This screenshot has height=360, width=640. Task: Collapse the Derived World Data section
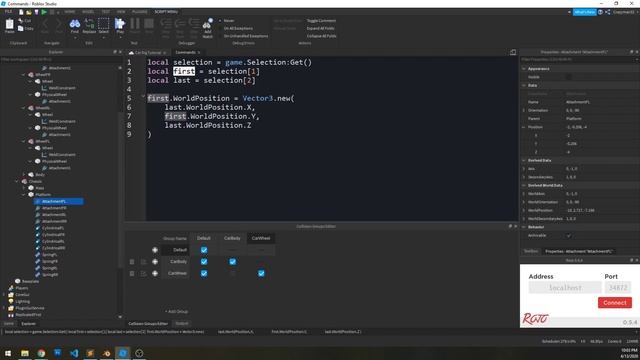point(524,186)
